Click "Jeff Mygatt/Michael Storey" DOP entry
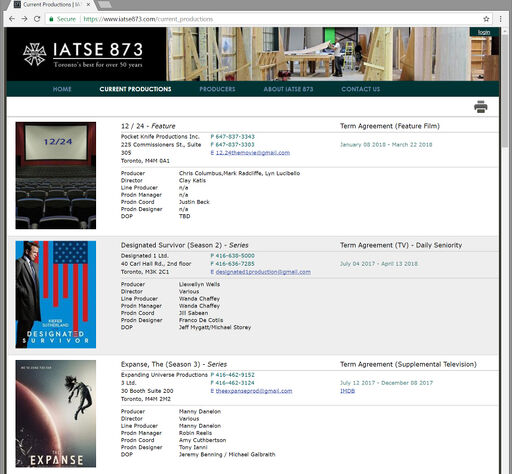The height and width of the screenshot is (474, 512). click(x=215, y=327)
